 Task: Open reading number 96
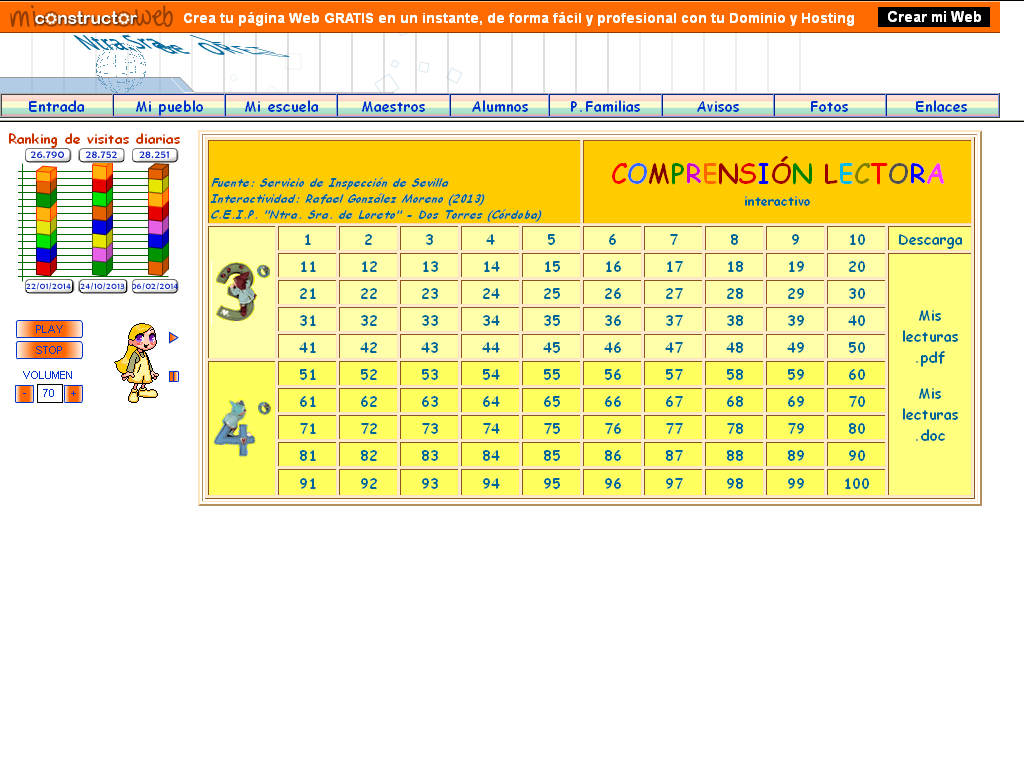(x=613, y=483)
